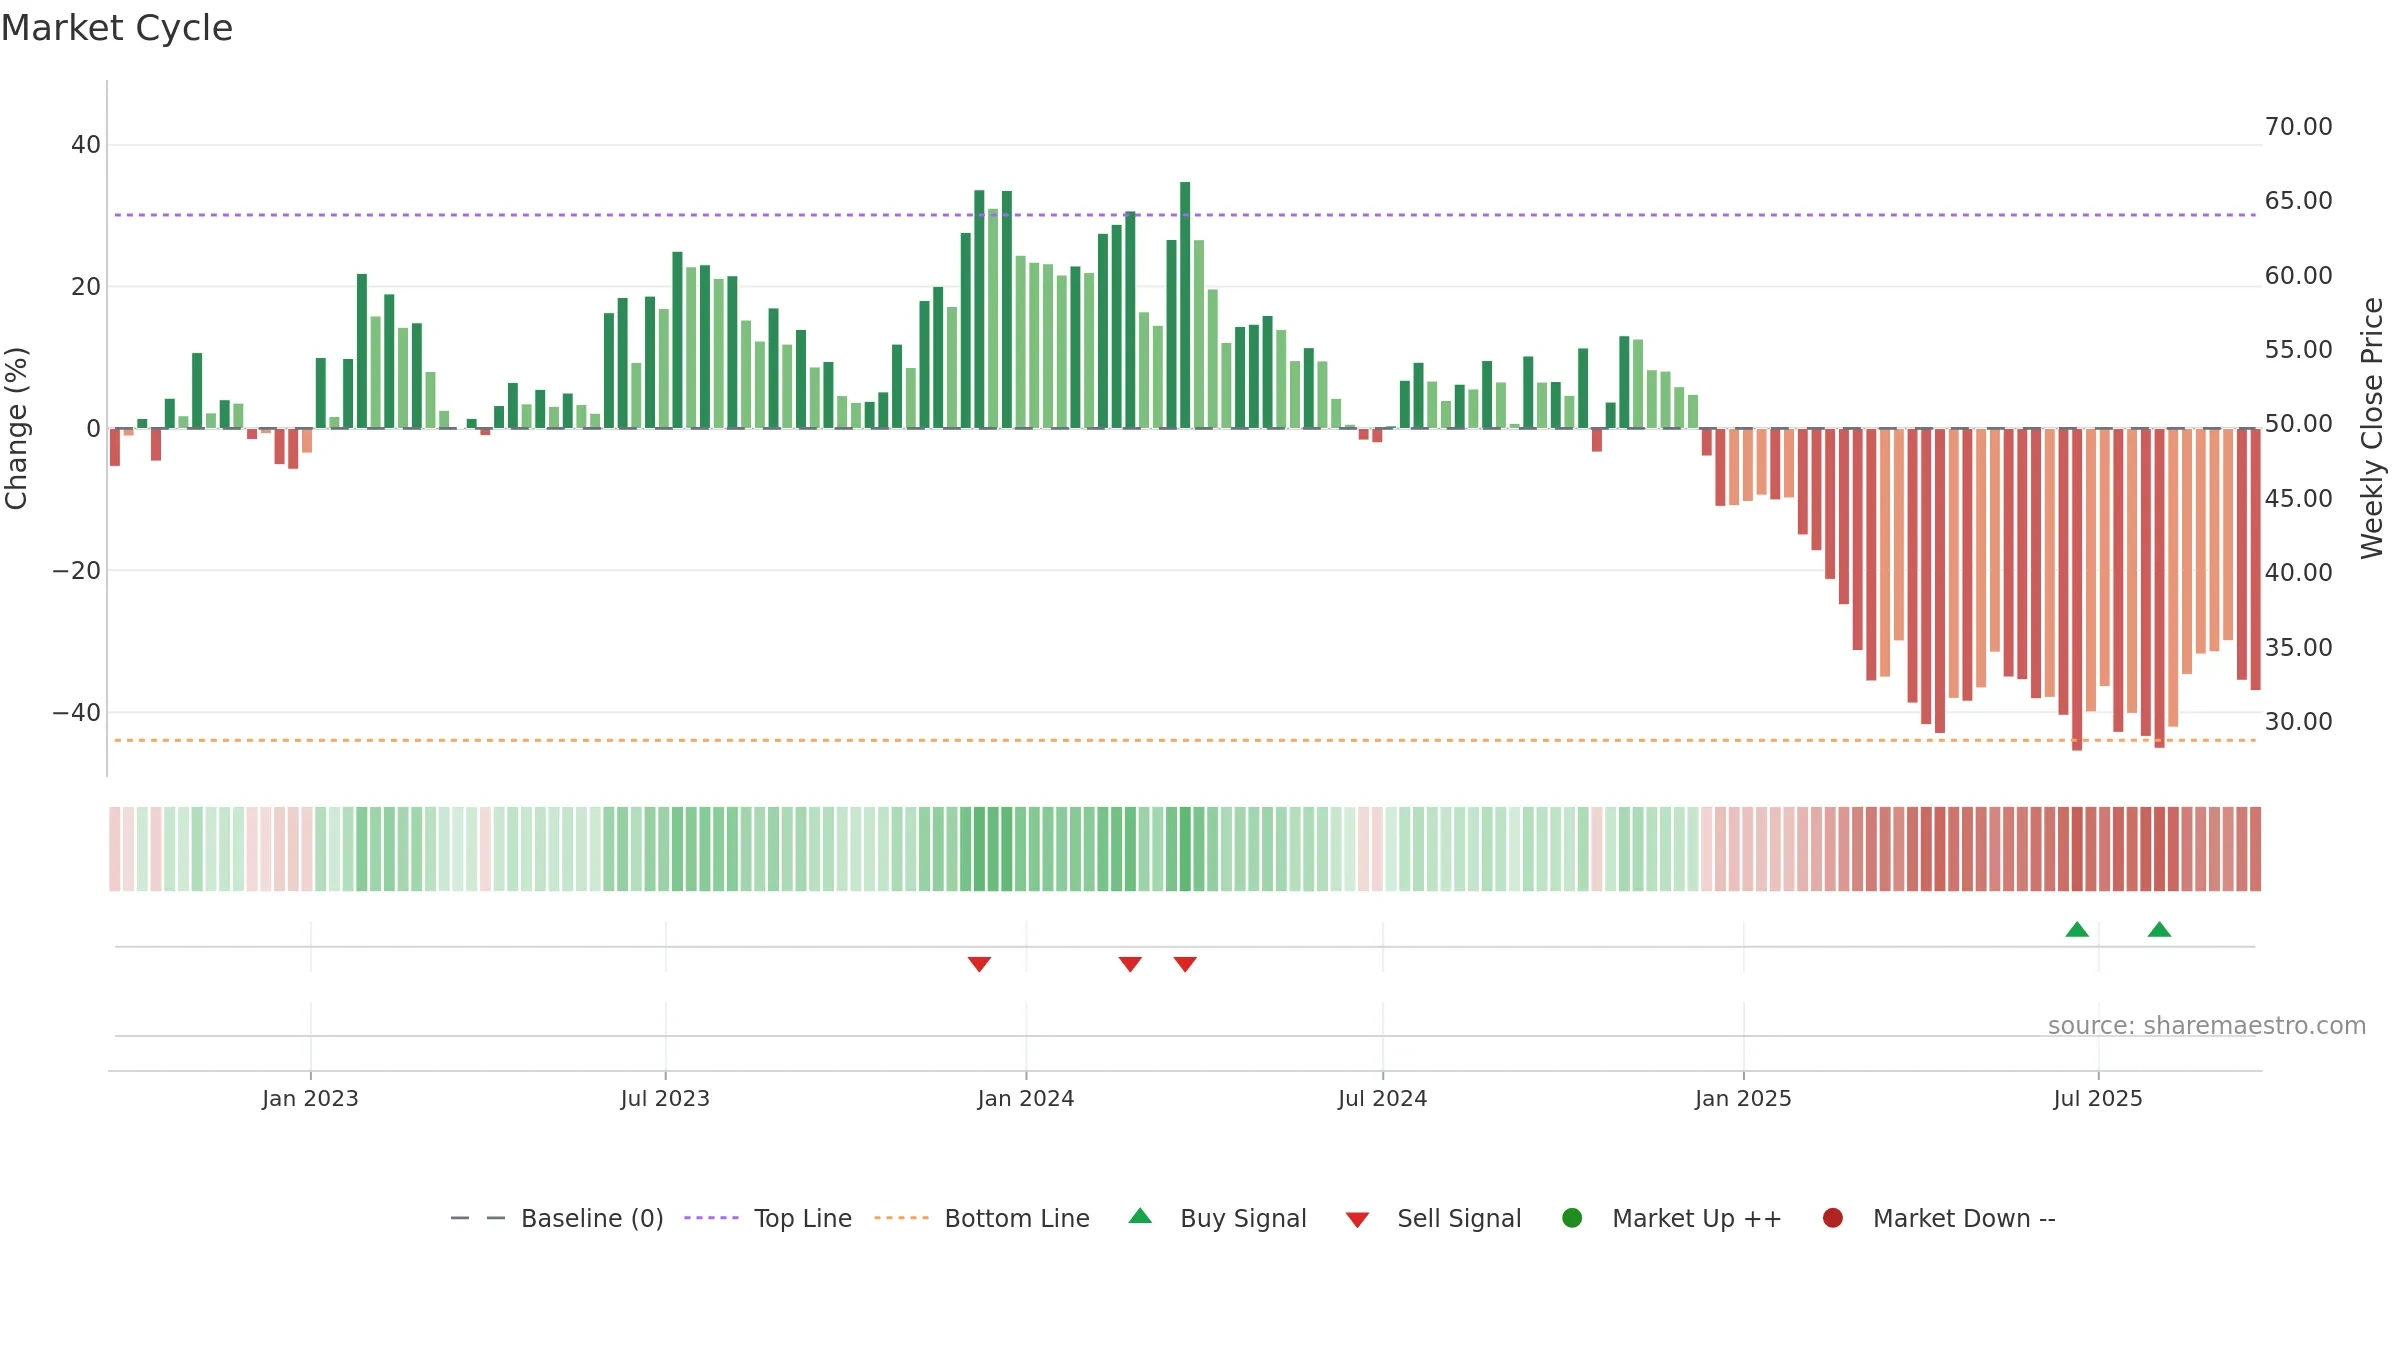2400x1350 pixels.
Task: Click the 65.00 price axis label
Action: pyautogui.click(x=2299, y=201)
